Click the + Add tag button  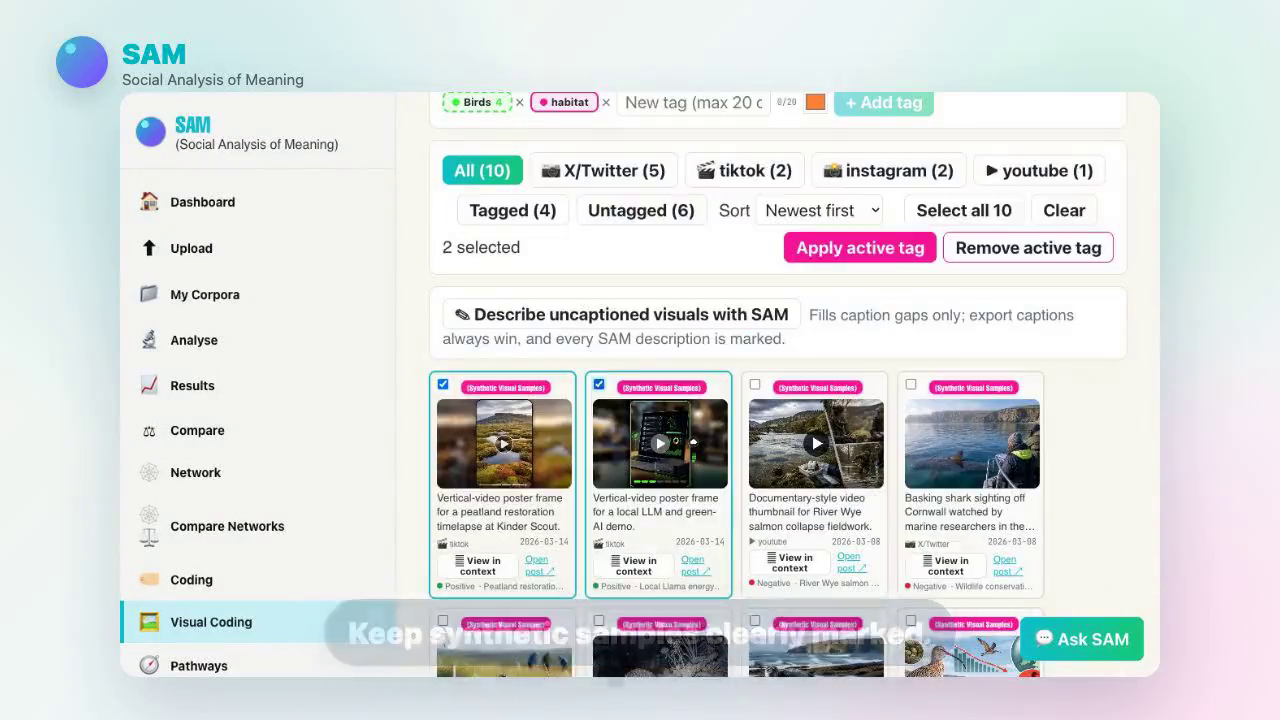pyautogui.click(x=884, y=102)
